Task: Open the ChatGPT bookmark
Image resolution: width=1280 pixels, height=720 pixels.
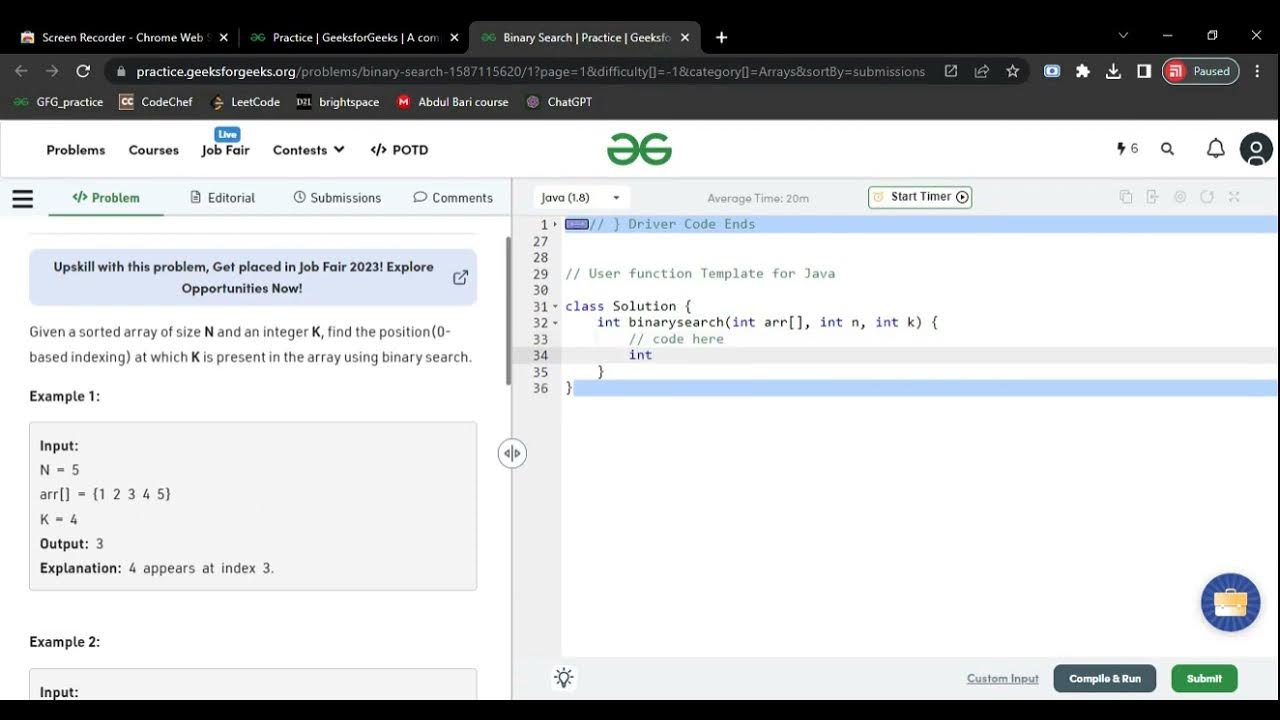Action: (560, 102)
